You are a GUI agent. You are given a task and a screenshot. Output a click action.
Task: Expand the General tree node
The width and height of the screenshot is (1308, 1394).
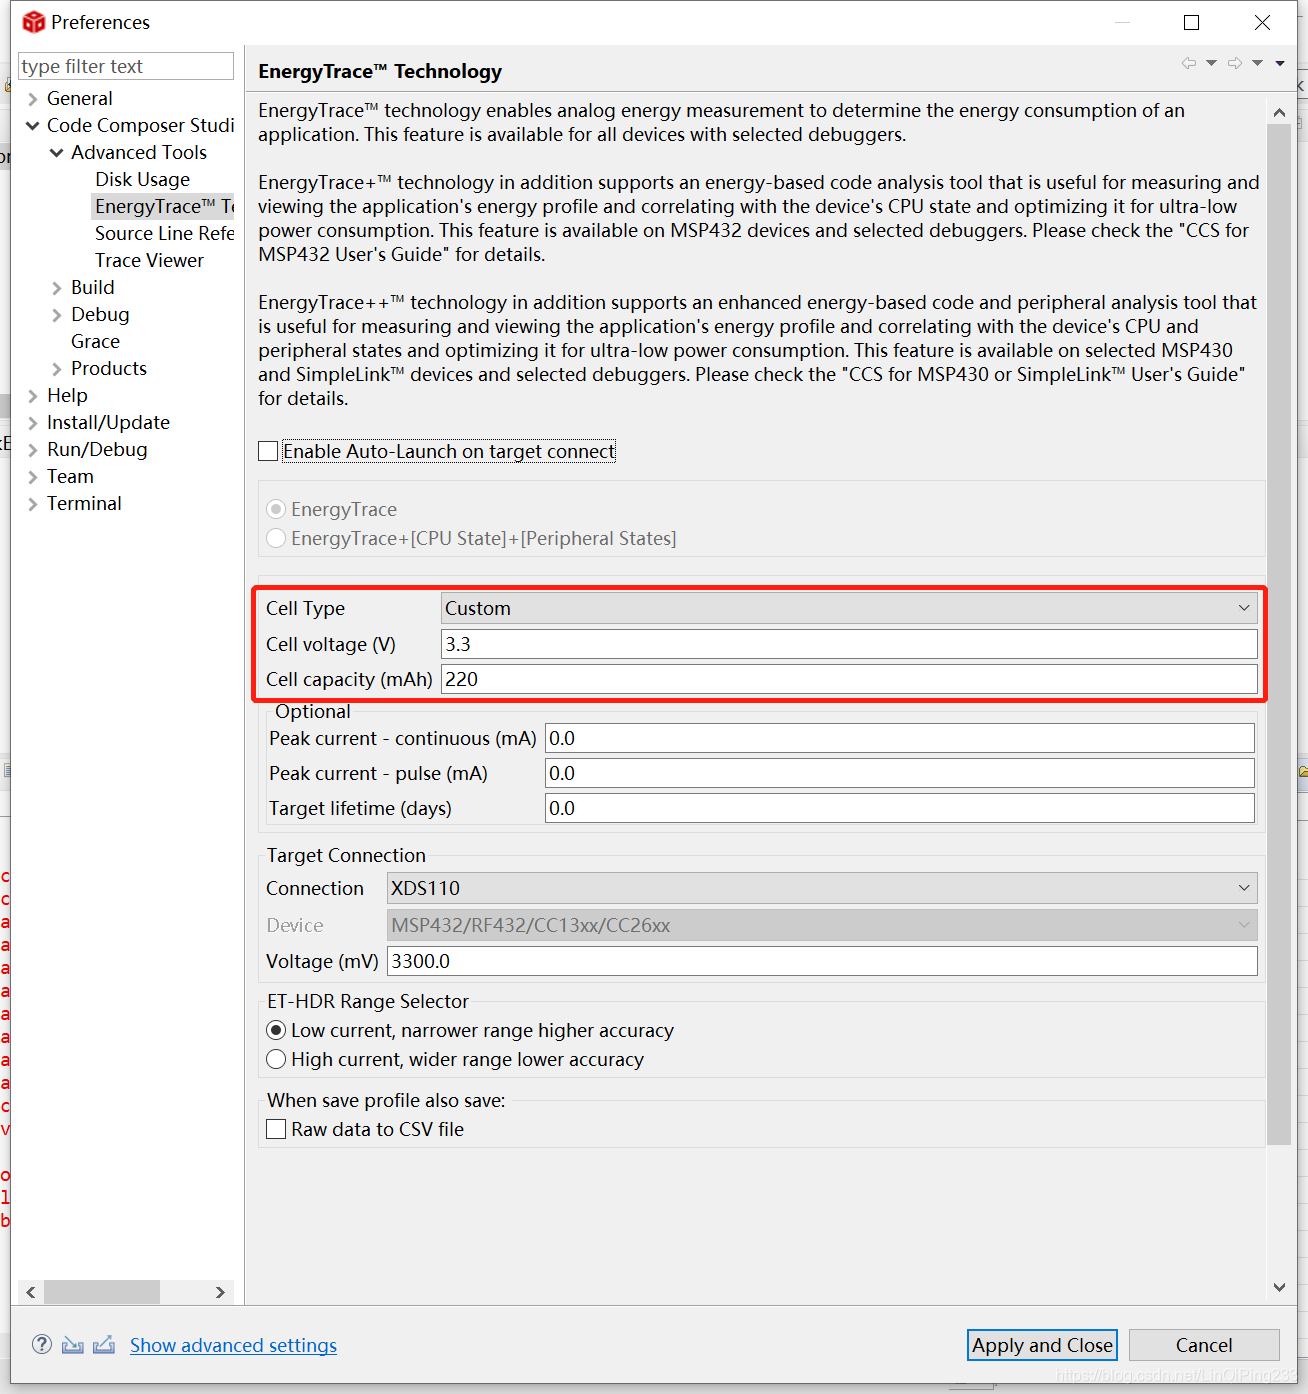click(x=33, y=99)
